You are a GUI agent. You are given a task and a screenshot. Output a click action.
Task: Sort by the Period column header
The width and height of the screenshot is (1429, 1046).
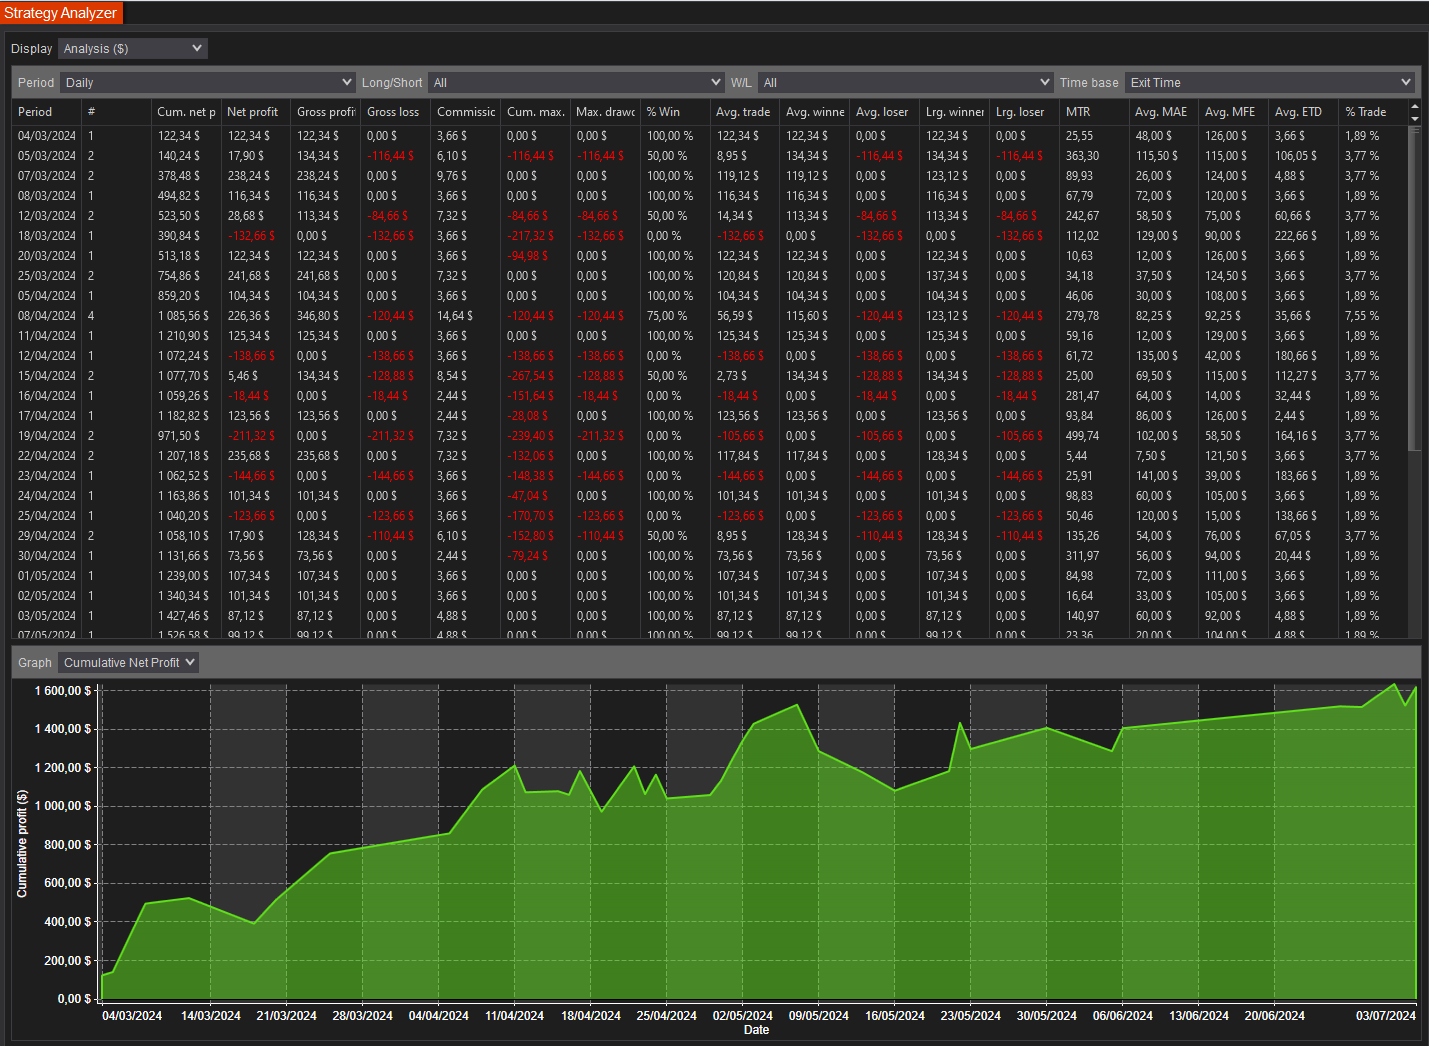pyautogui.click(x=46, y=112)
